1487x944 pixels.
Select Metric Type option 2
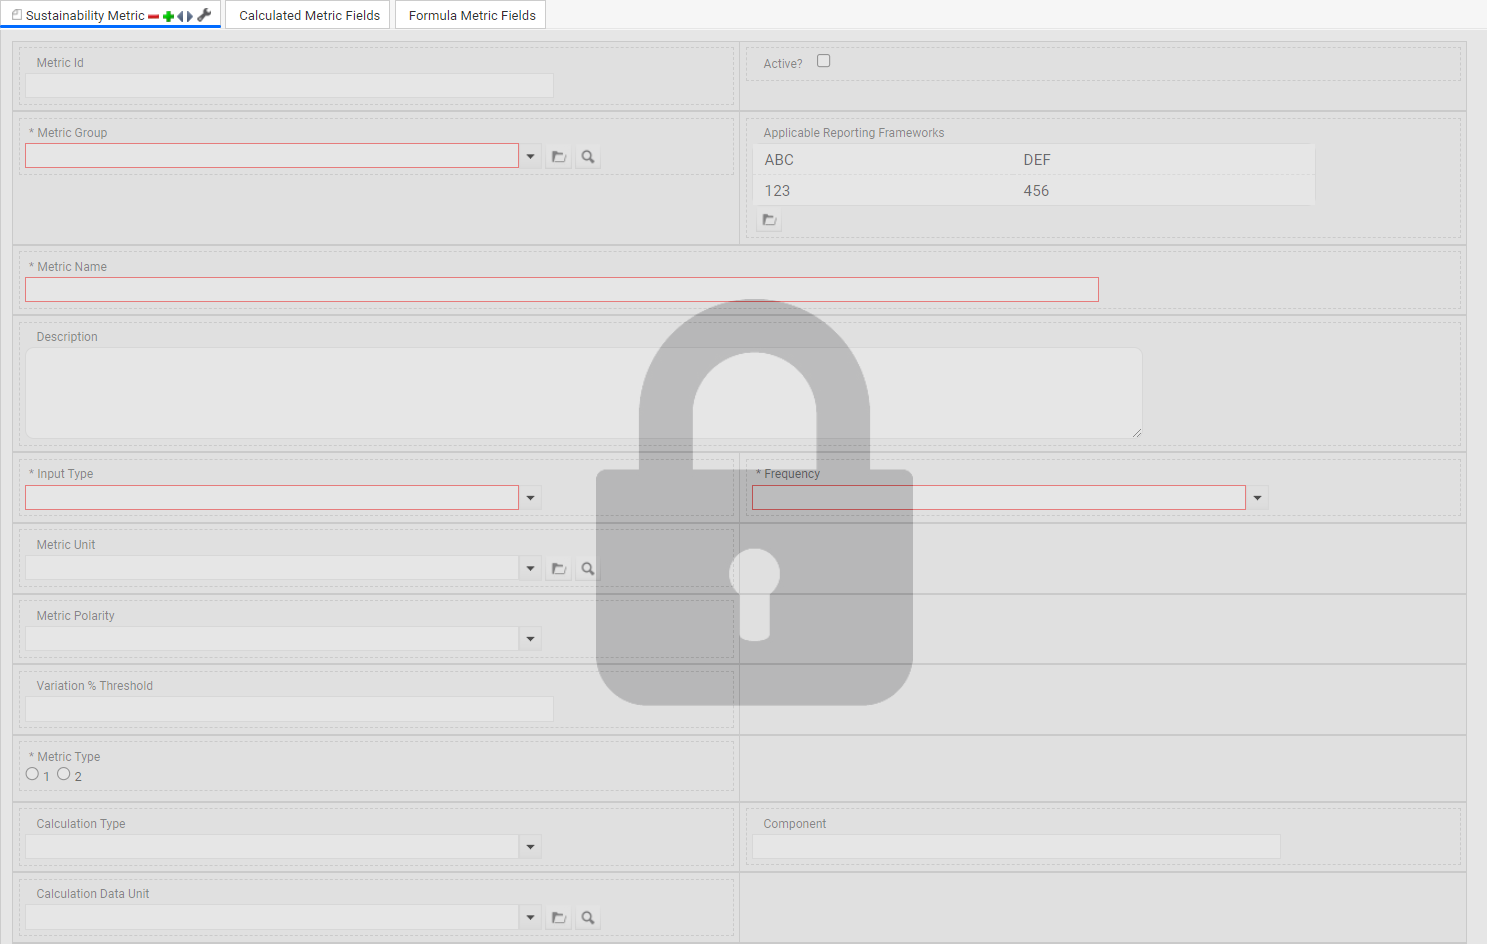64,773
